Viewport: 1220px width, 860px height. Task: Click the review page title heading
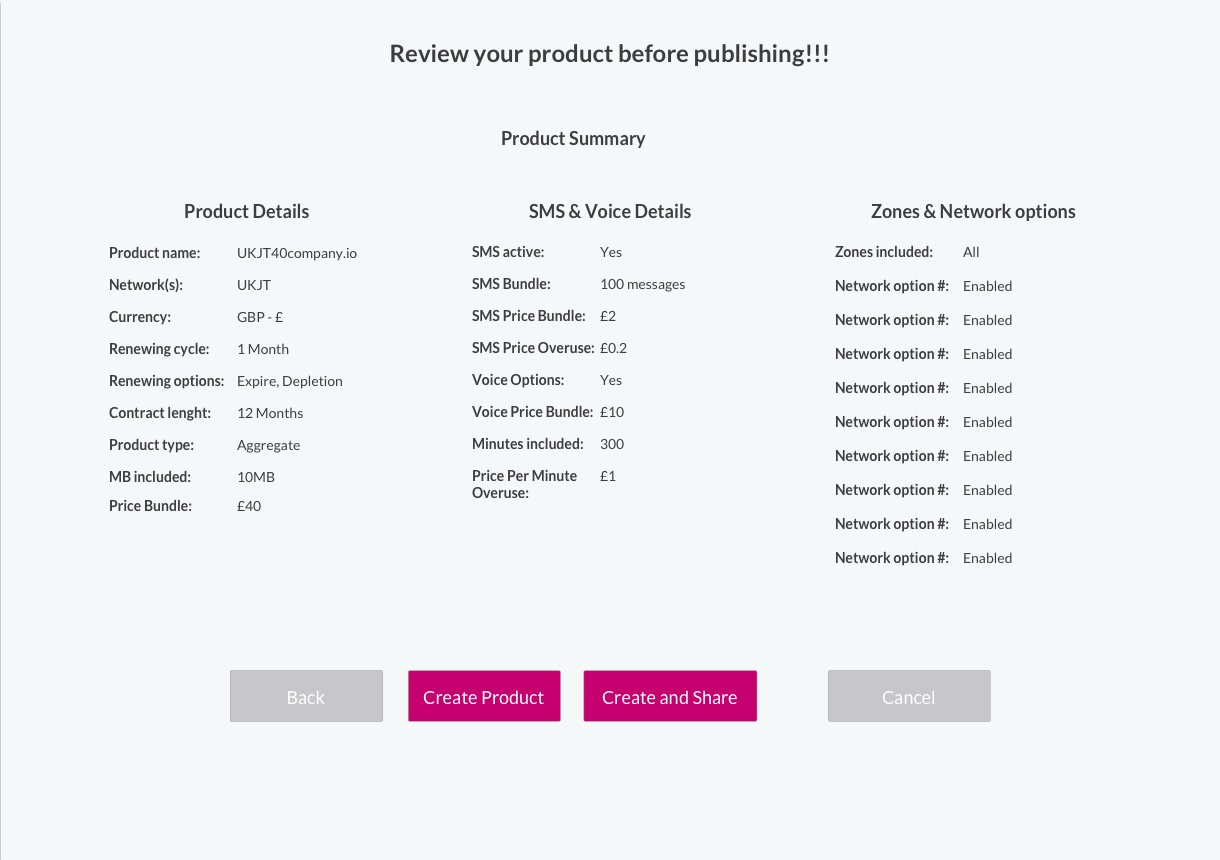[x=610, y=54]
